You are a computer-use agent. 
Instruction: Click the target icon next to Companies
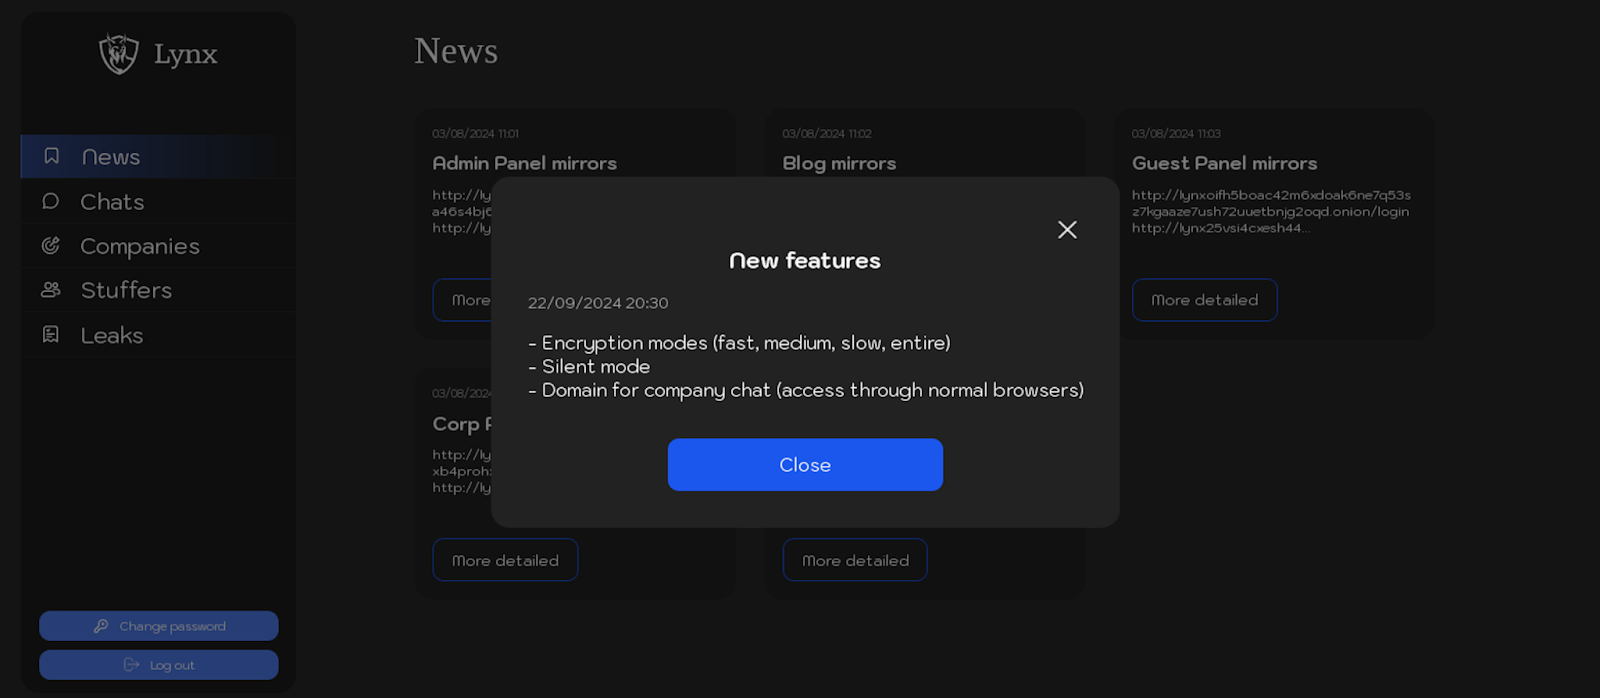coord(51,245)
